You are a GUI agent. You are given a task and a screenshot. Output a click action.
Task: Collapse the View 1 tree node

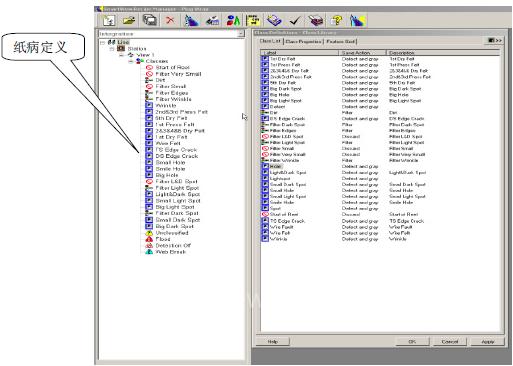[122, 55]
